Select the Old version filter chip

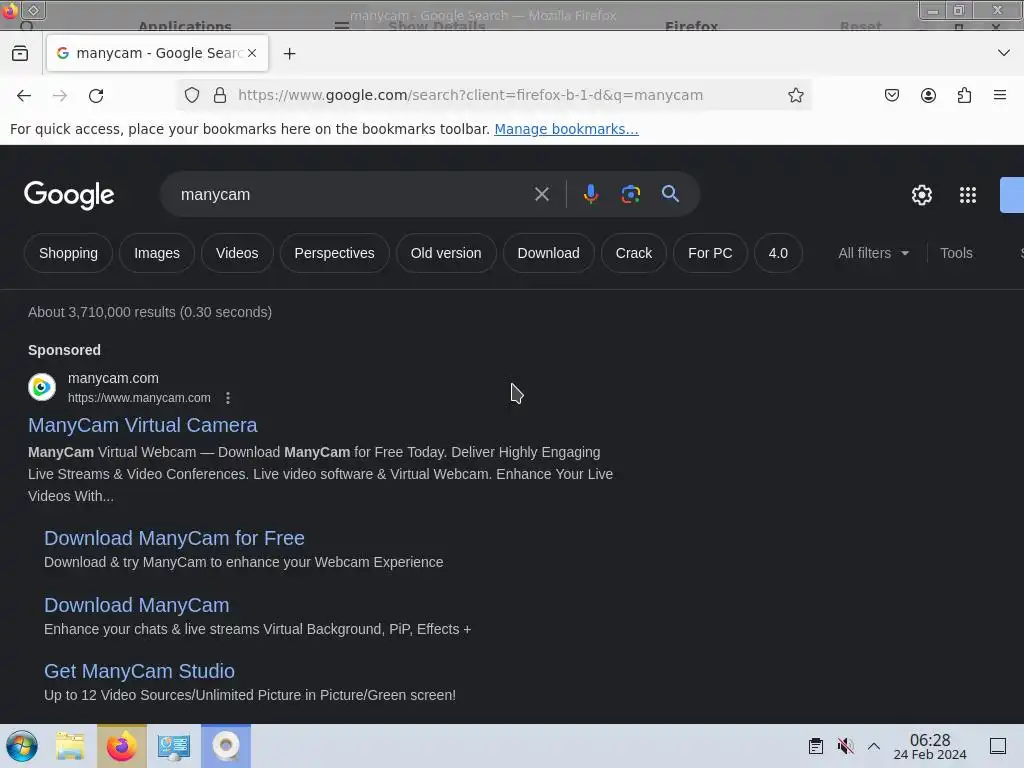446,253
